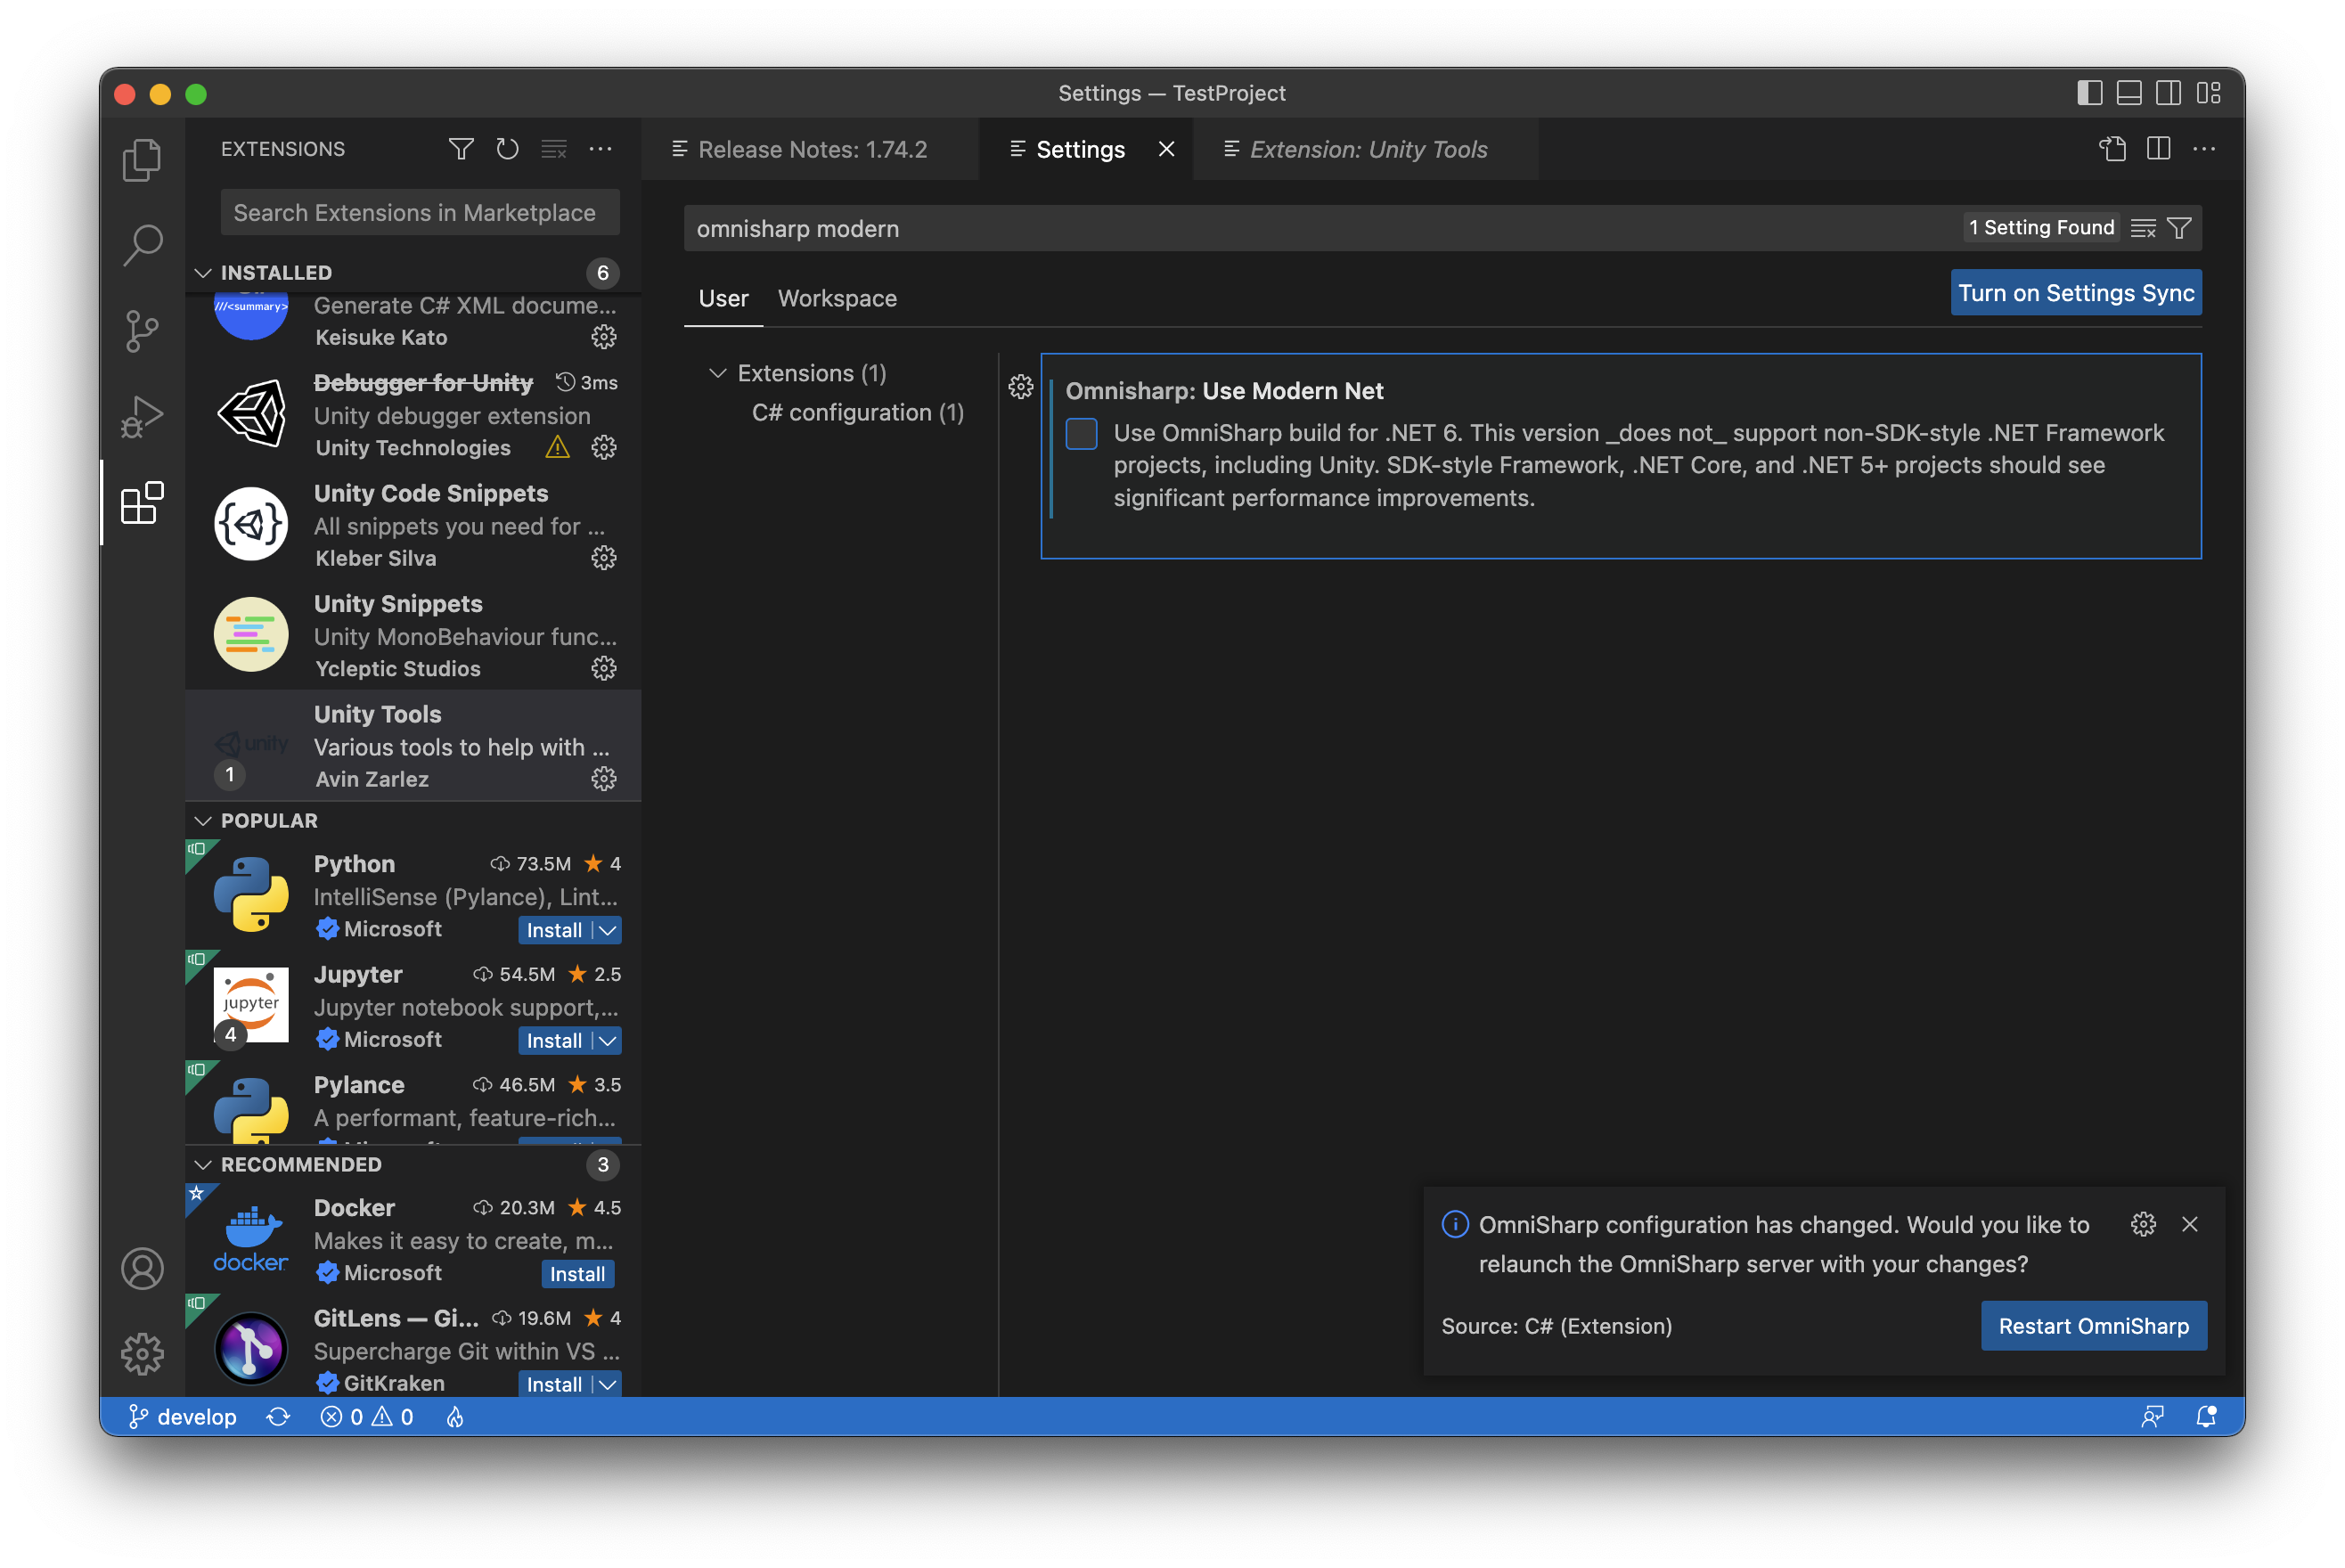Click the Restart OmniSharp button

coord(2093,1326)
